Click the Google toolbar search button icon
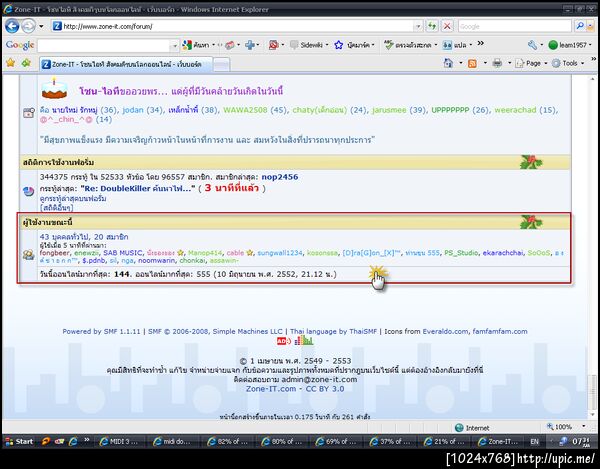 click(196, 45)
